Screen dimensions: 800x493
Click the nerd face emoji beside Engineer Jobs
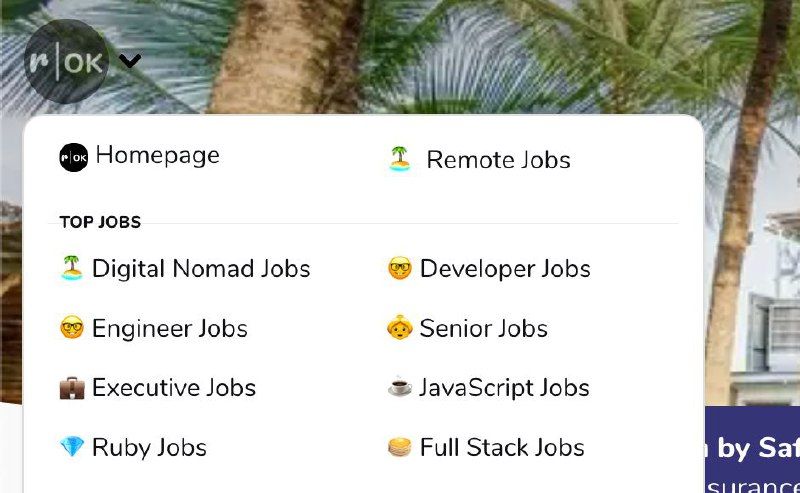click(x=71, y=328)
